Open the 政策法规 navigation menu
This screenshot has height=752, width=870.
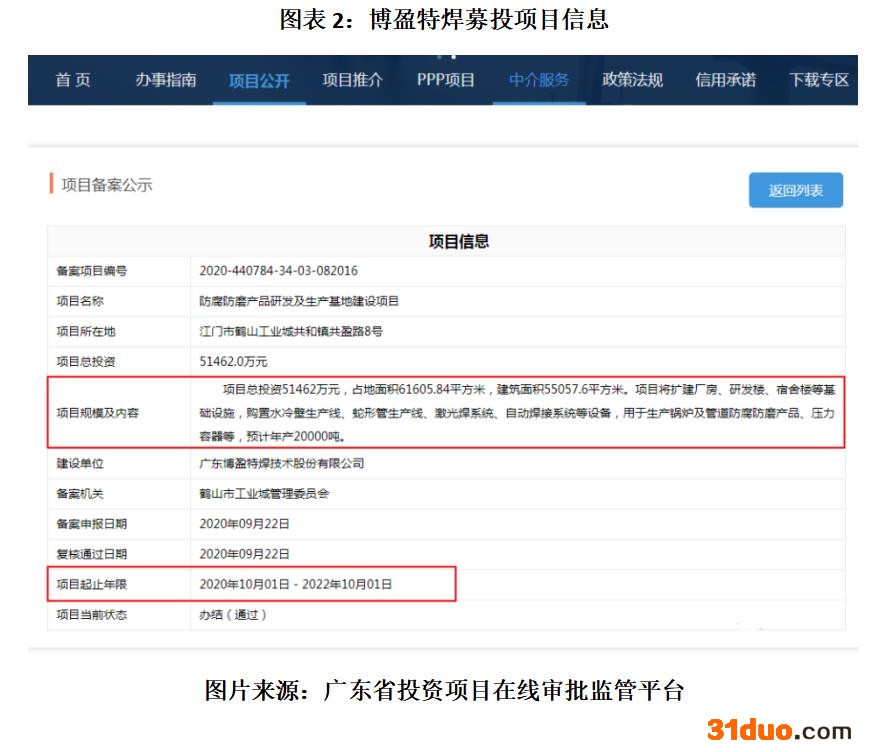pos(632,80)
